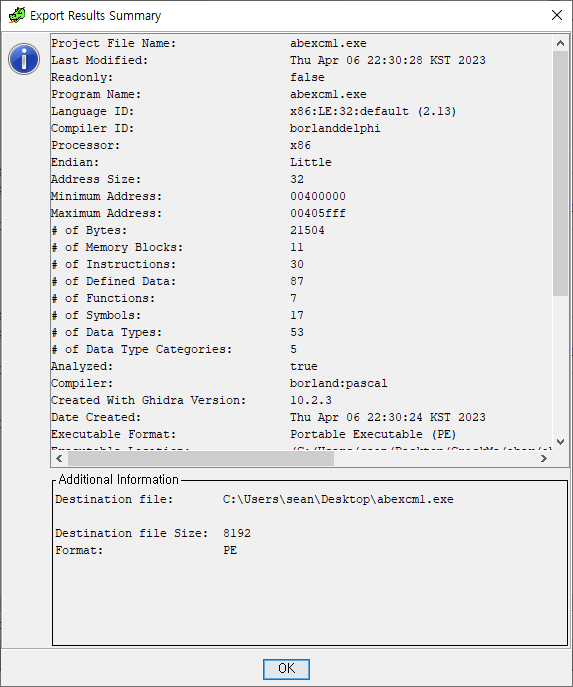573x687 pixels.
Task: Click the blue information icon
Action: [x=24, y=59]
